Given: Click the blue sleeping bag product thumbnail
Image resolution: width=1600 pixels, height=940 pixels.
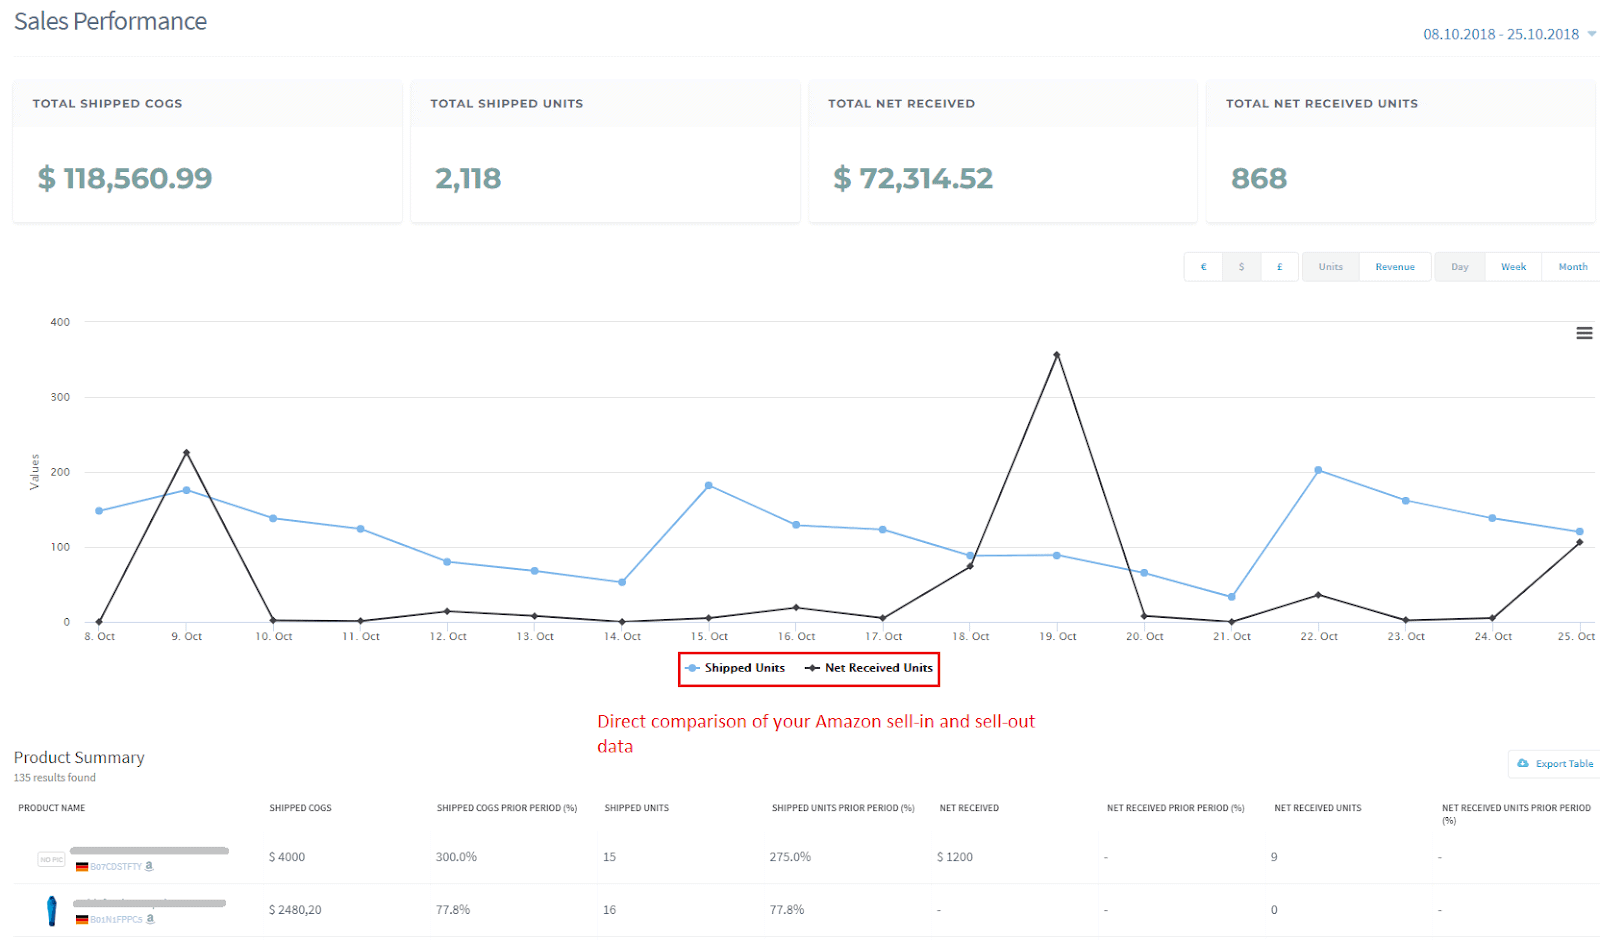Looking at the screenshot, I should coord(52,911).
